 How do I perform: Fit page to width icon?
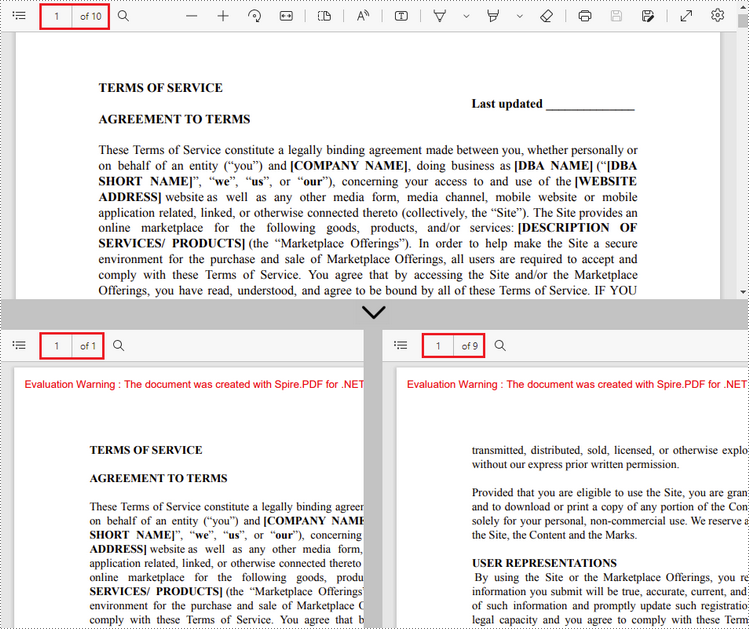pyautogui.click(x=286, y=16)
